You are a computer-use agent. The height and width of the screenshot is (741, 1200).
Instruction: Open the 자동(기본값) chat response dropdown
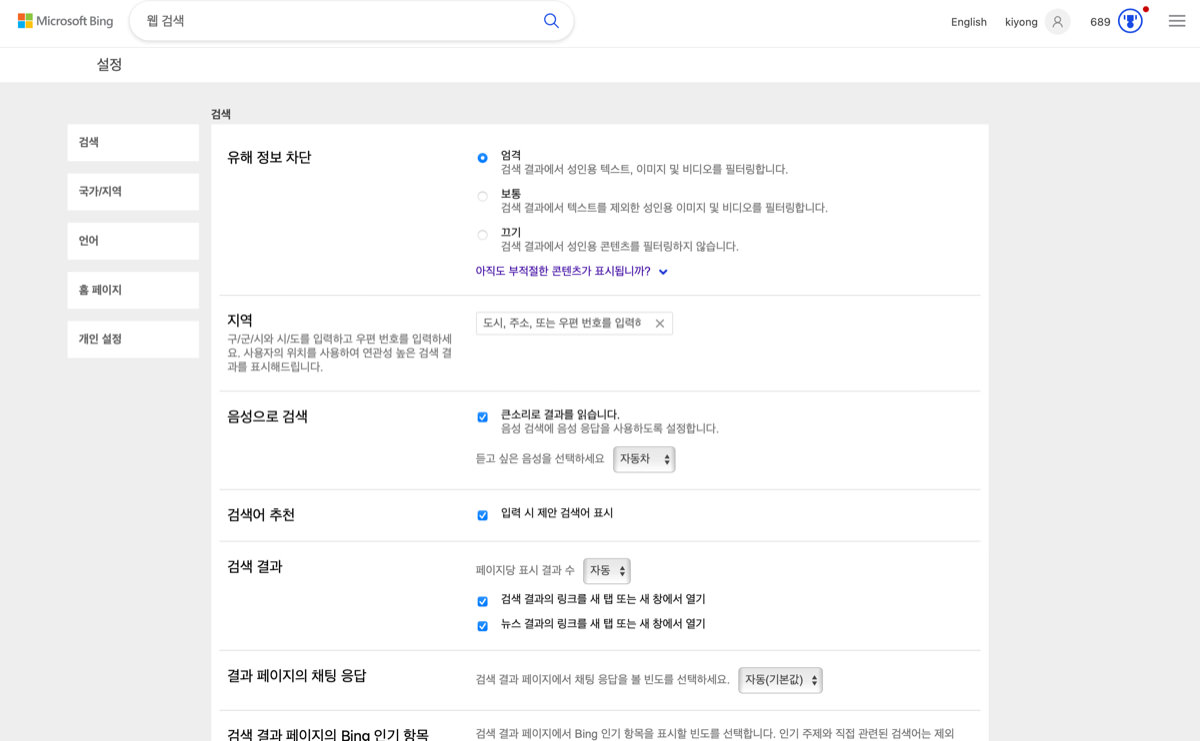[x=780, y=680]
